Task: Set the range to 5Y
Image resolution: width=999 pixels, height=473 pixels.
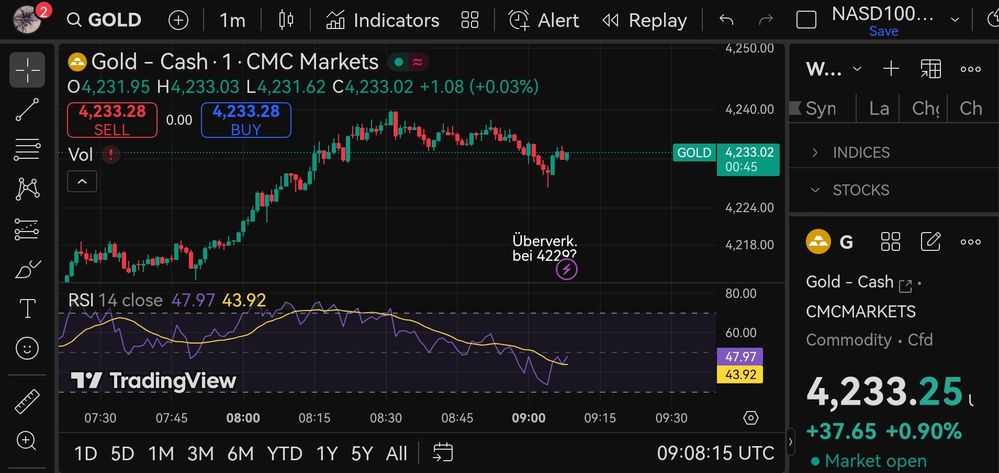Action: point(362,453)
